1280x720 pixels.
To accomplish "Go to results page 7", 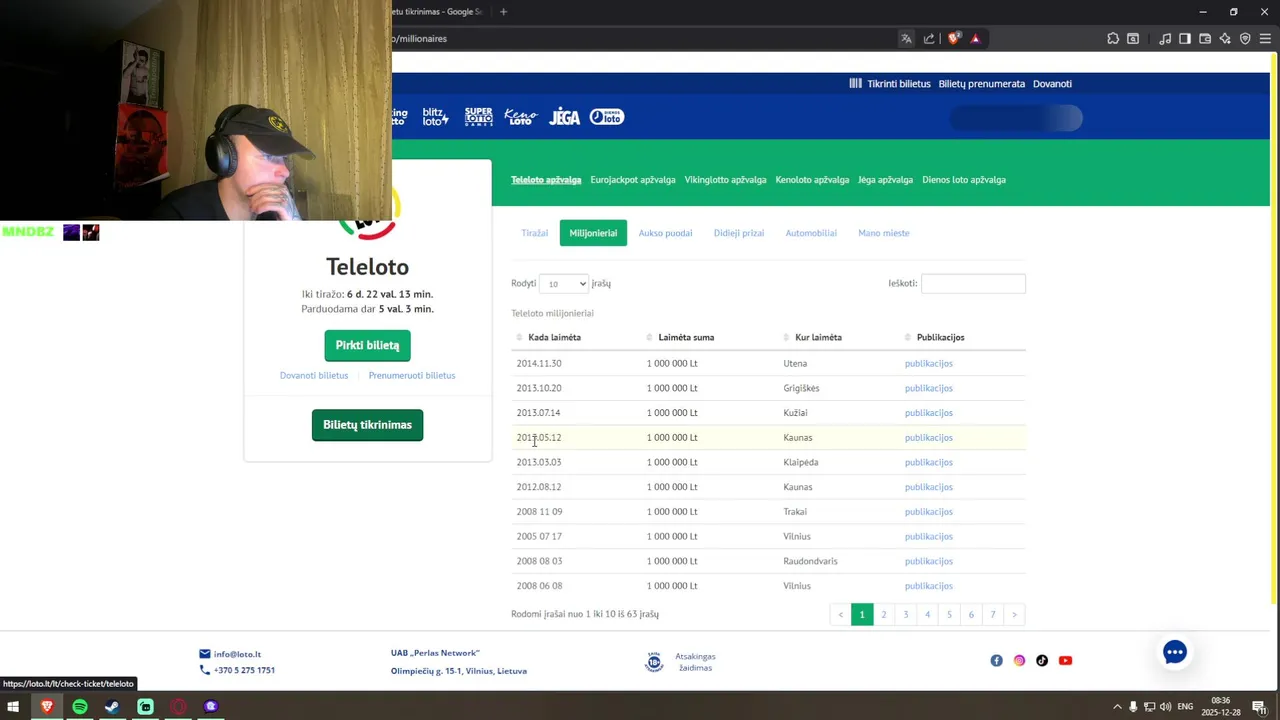I will (x=993, y=615).
